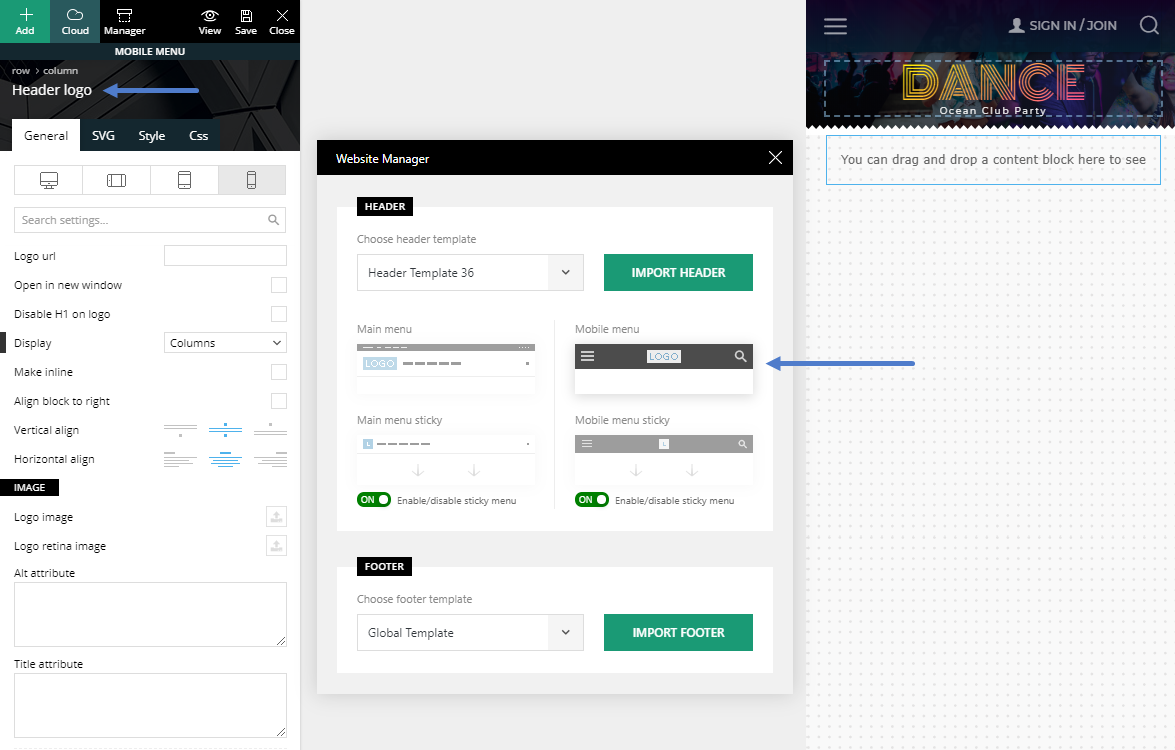Click the search icon in the preview header
1175x750 pixels.
1150,25
